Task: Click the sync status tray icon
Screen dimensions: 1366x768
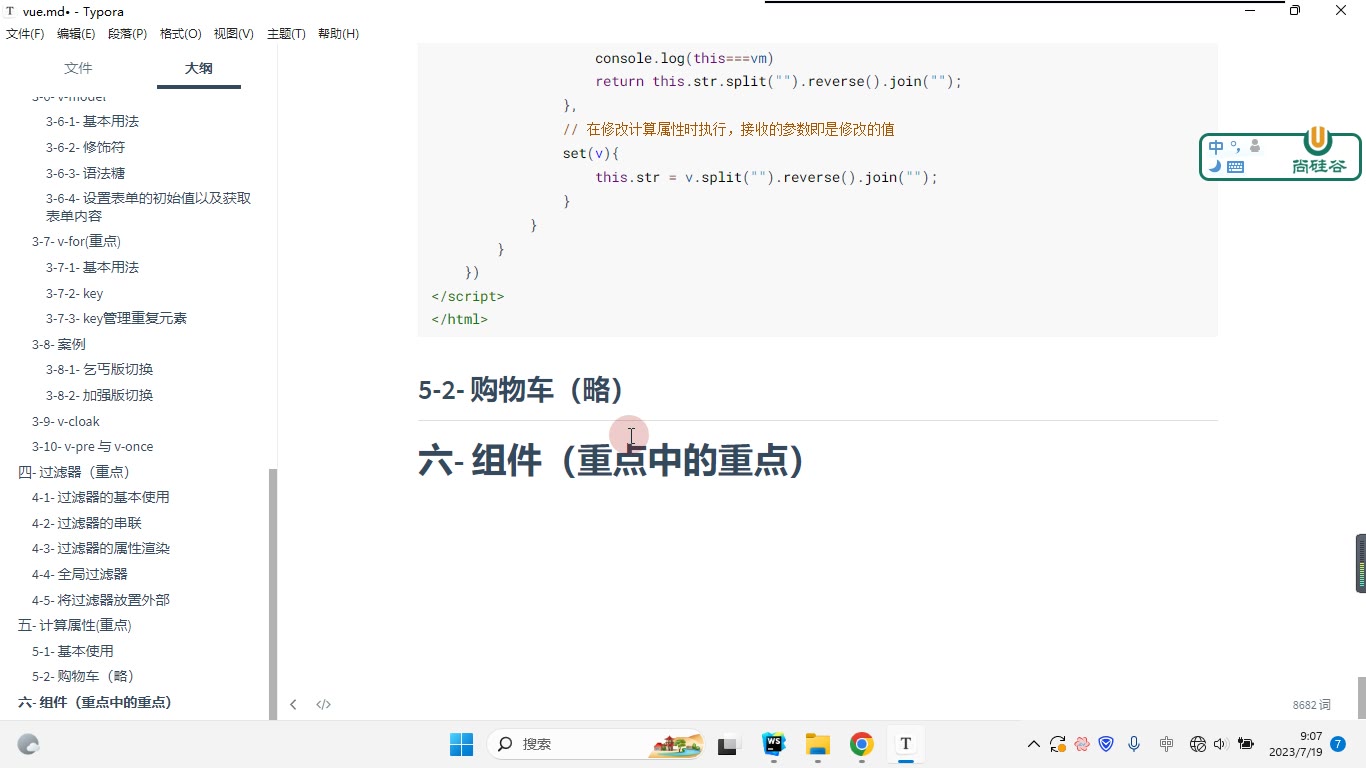Action: point(1058,744)
